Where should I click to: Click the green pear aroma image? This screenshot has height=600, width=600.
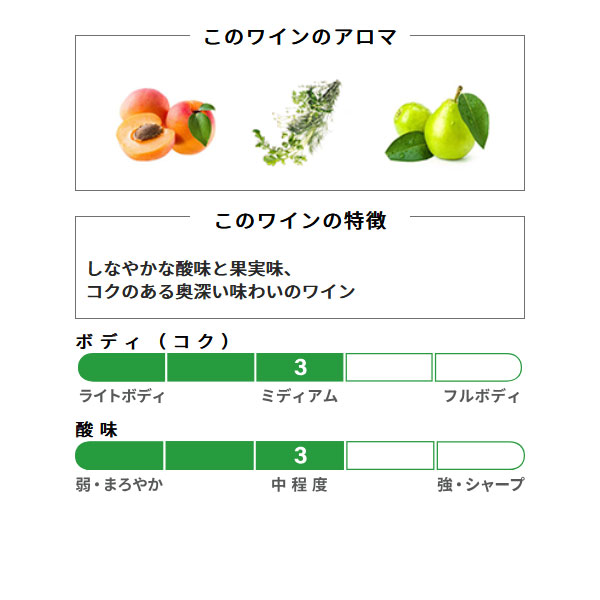coord(437,124)
